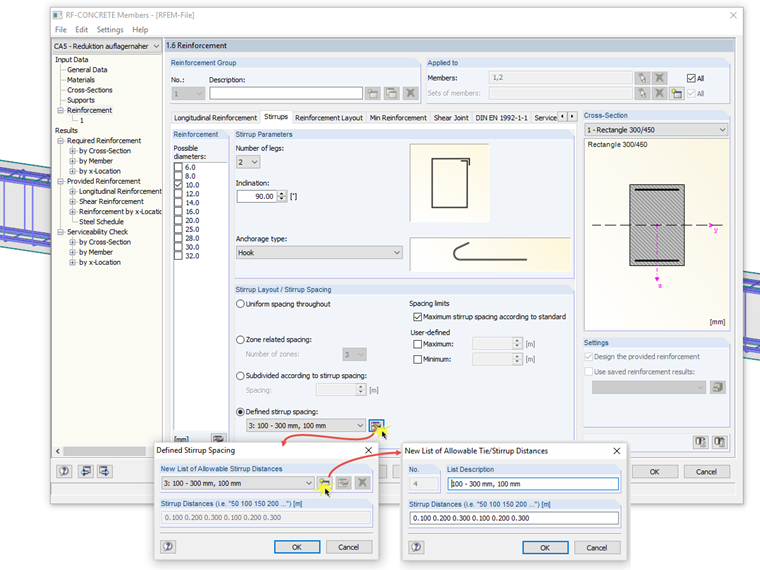Select Uniform spacing throughout radio button
760x570 pixels.
pos(240,304)
